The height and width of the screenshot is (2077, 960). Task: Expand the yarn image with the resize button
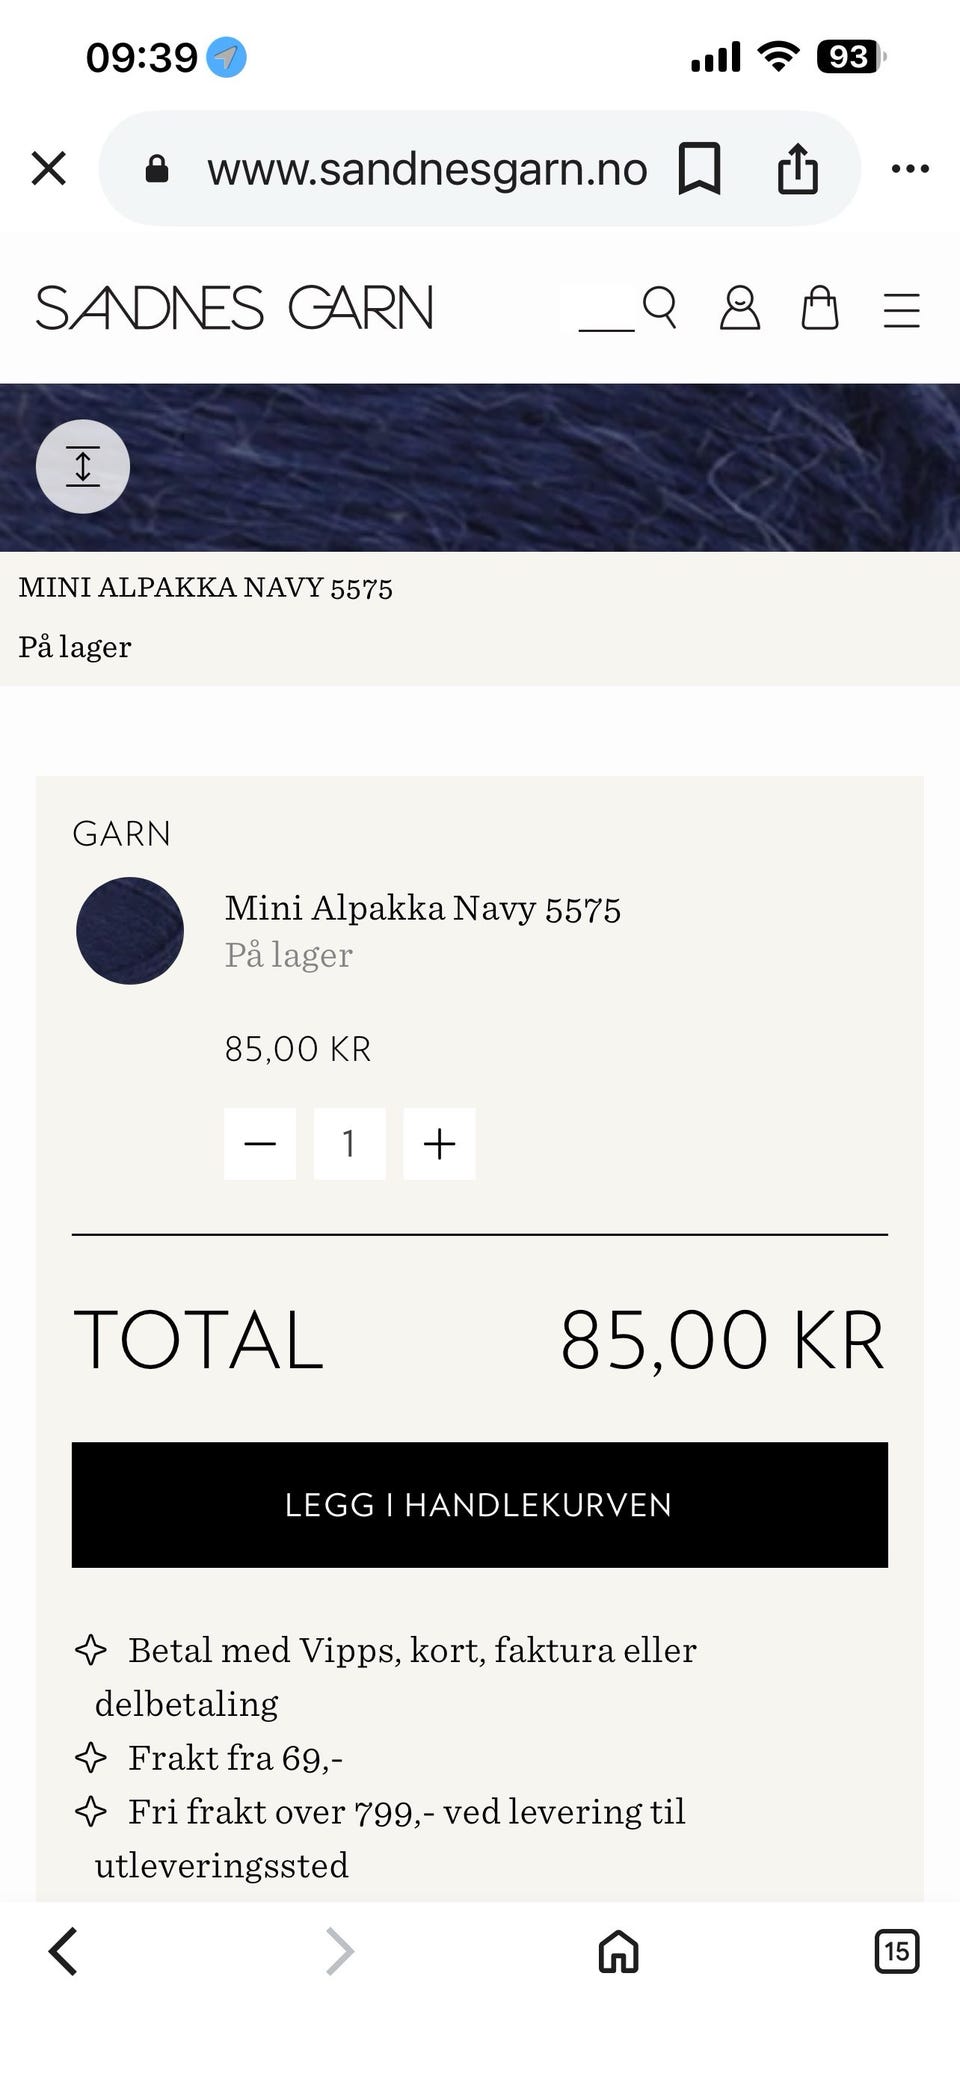(83, 467)
